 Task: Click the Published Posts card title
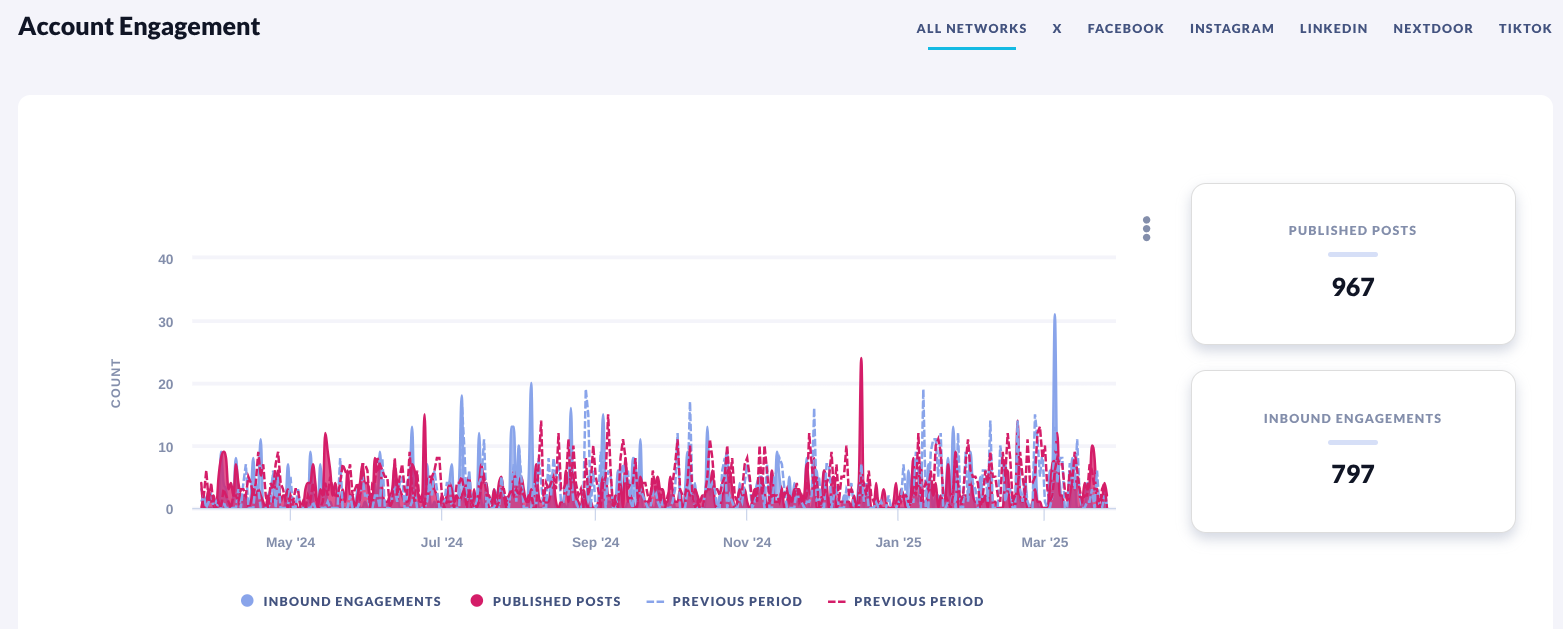point(1352,230)
